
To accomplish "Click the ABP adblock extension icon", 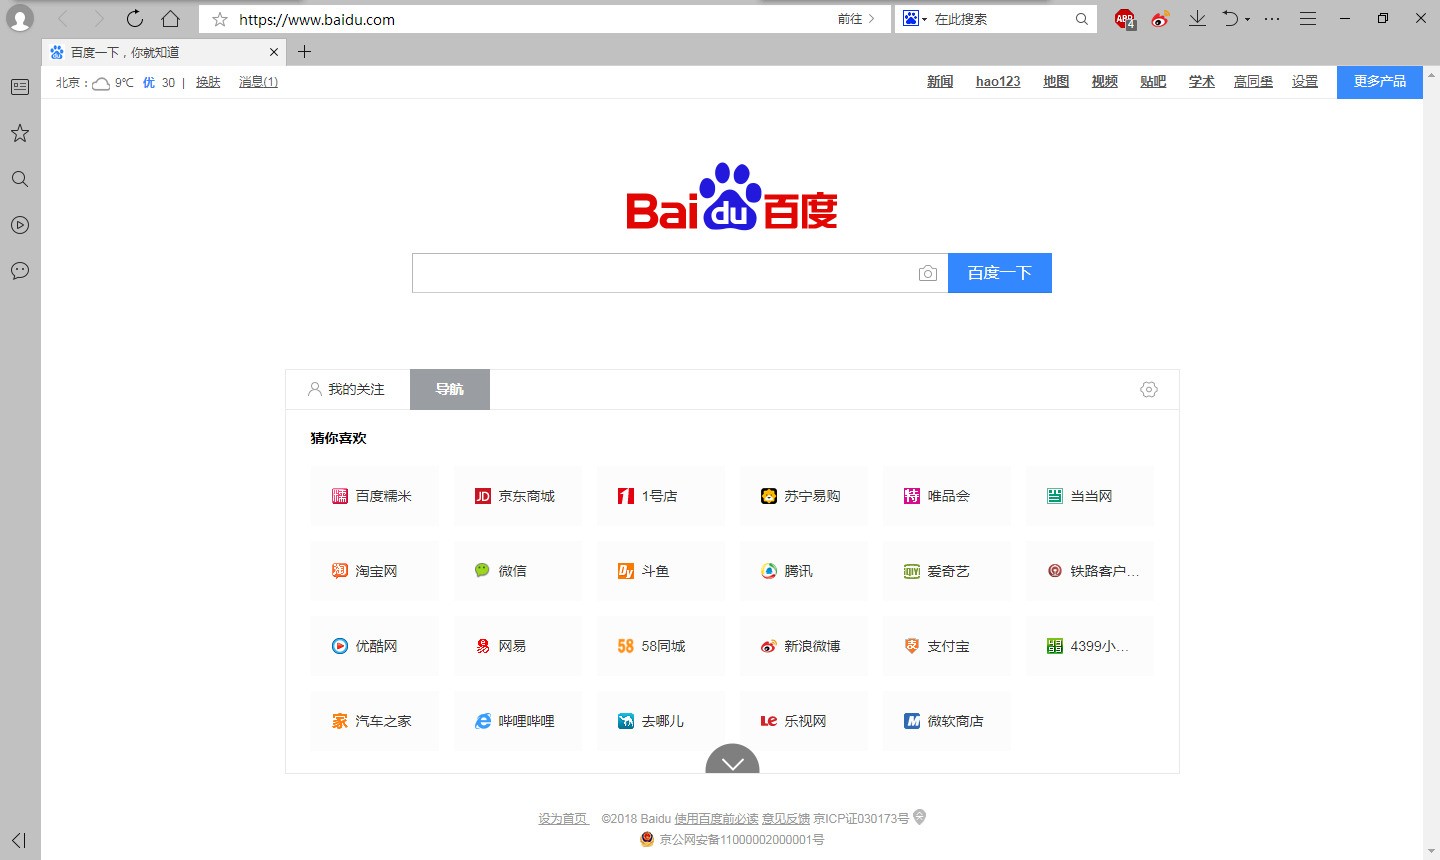I will click(1124, 19).
